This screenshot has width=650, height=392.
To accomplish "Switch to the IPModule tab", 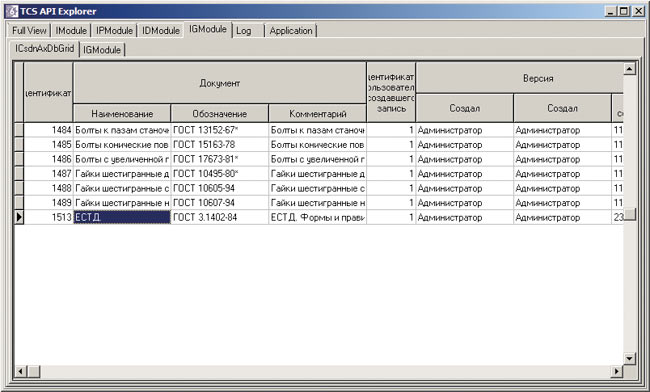I will pyautogui.click(x=114, y=31).
